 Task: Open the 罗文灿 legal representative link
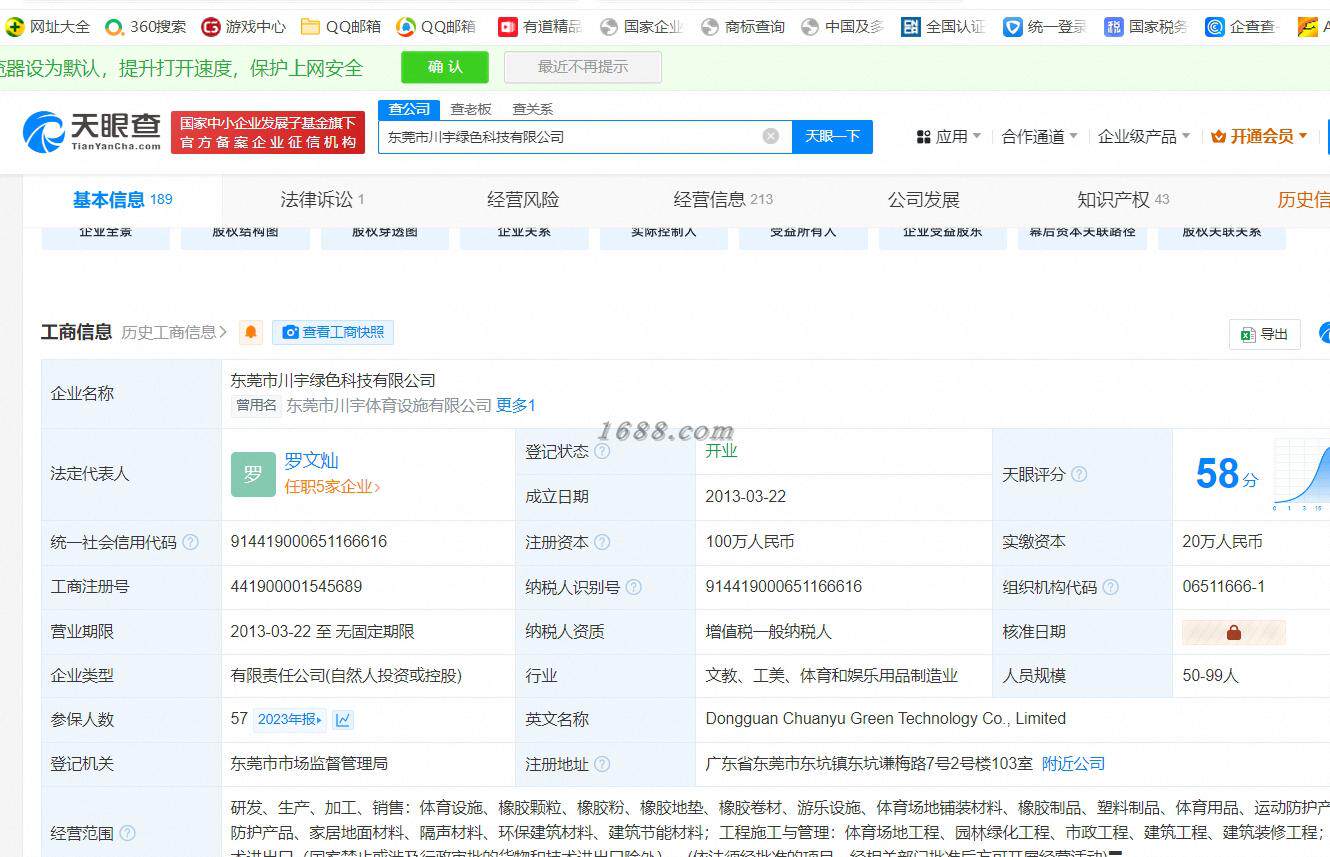(x=312, y=461)
